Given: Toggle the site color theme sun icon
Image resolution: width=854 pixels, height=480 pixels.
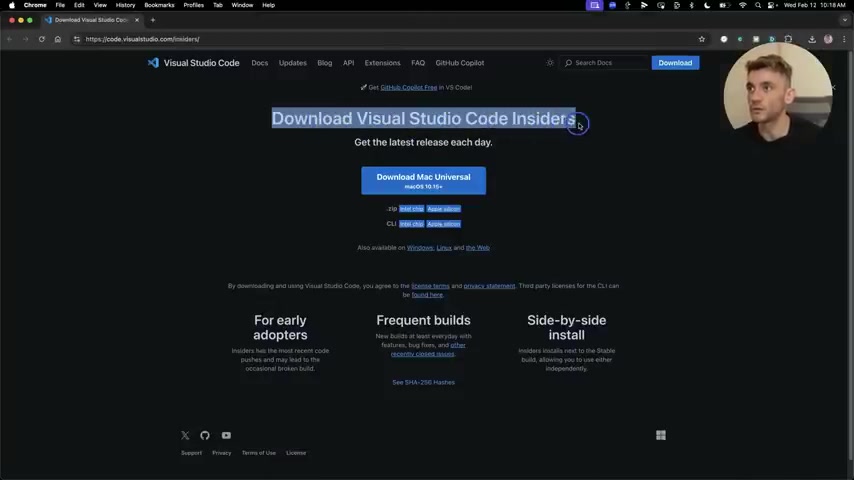Looking at the screenshot, I should [550, 63].
